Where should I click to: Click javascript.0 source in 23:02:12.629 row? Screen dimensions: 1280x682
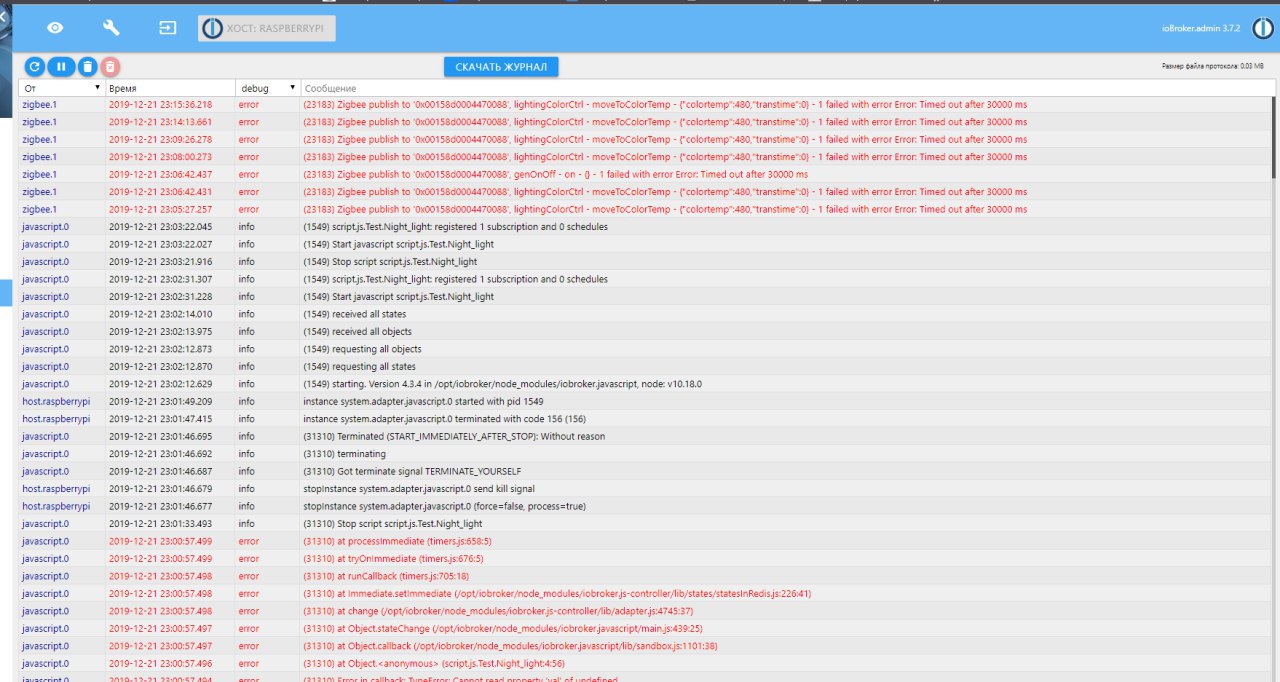pyautogui.click(x=45, y=384)
